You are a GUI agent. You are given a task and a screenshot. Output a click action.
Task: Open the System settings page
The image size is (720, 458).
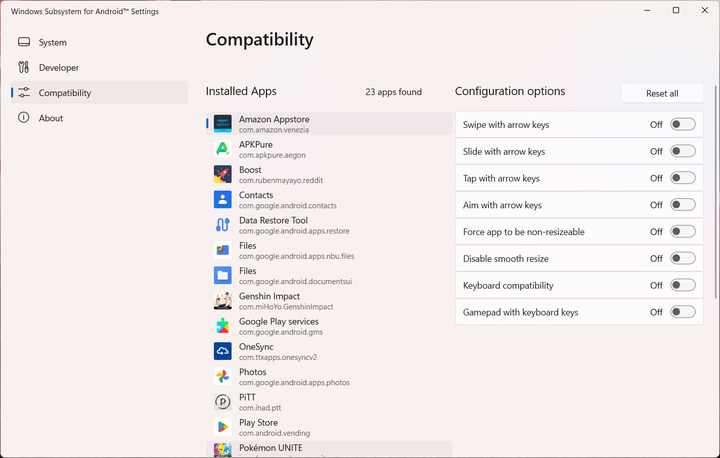[99, 42]
